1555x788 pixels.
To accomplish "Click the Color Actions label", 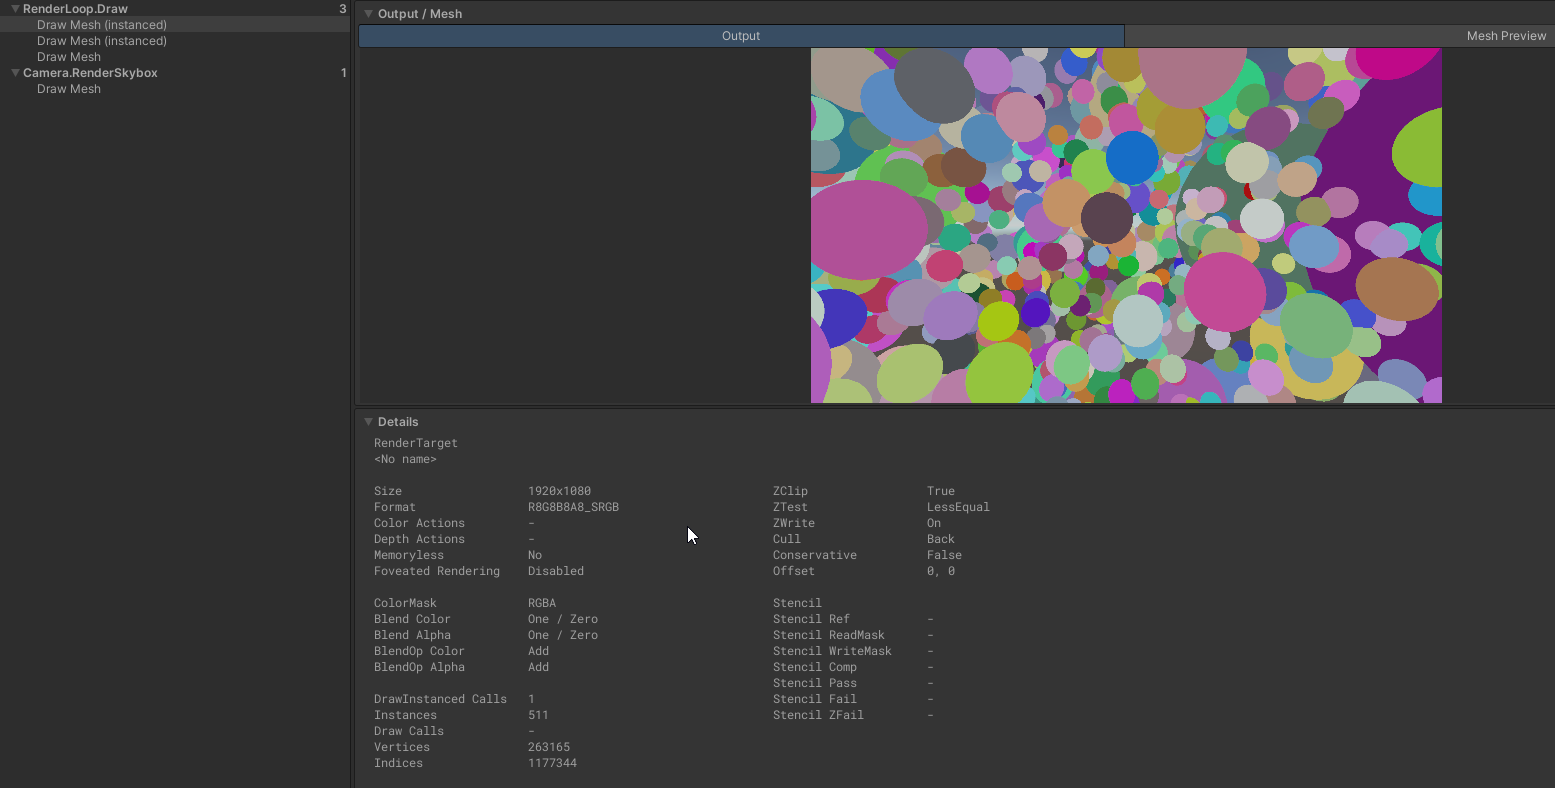I will pos(419,523).
